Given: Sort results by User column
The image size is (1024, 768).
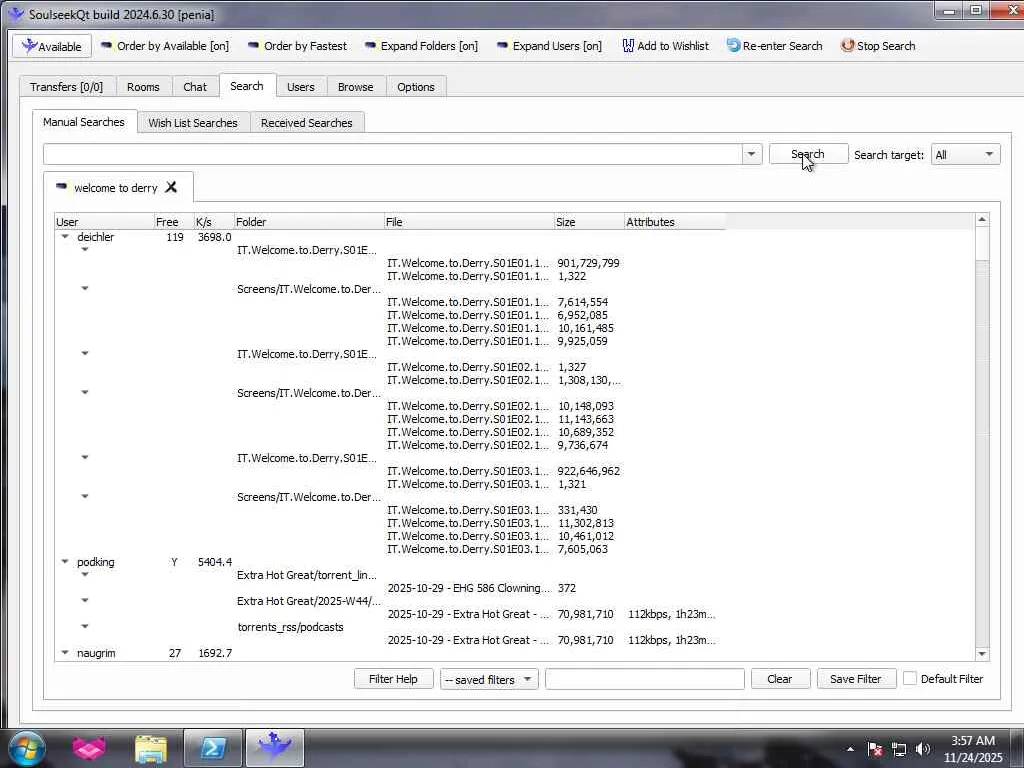Looking at the screenshot, I should click(x=104, y=222).
